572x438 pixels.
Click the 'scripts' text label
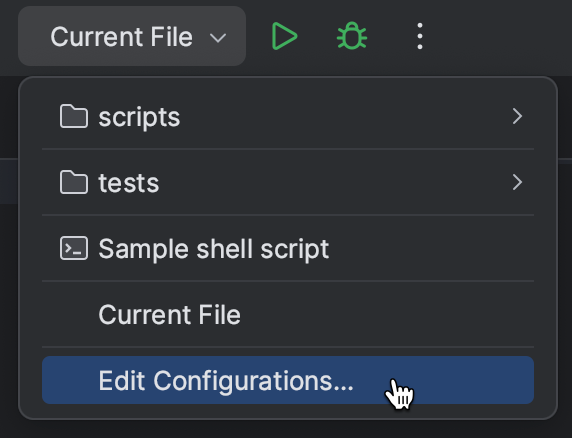(139, 117)
